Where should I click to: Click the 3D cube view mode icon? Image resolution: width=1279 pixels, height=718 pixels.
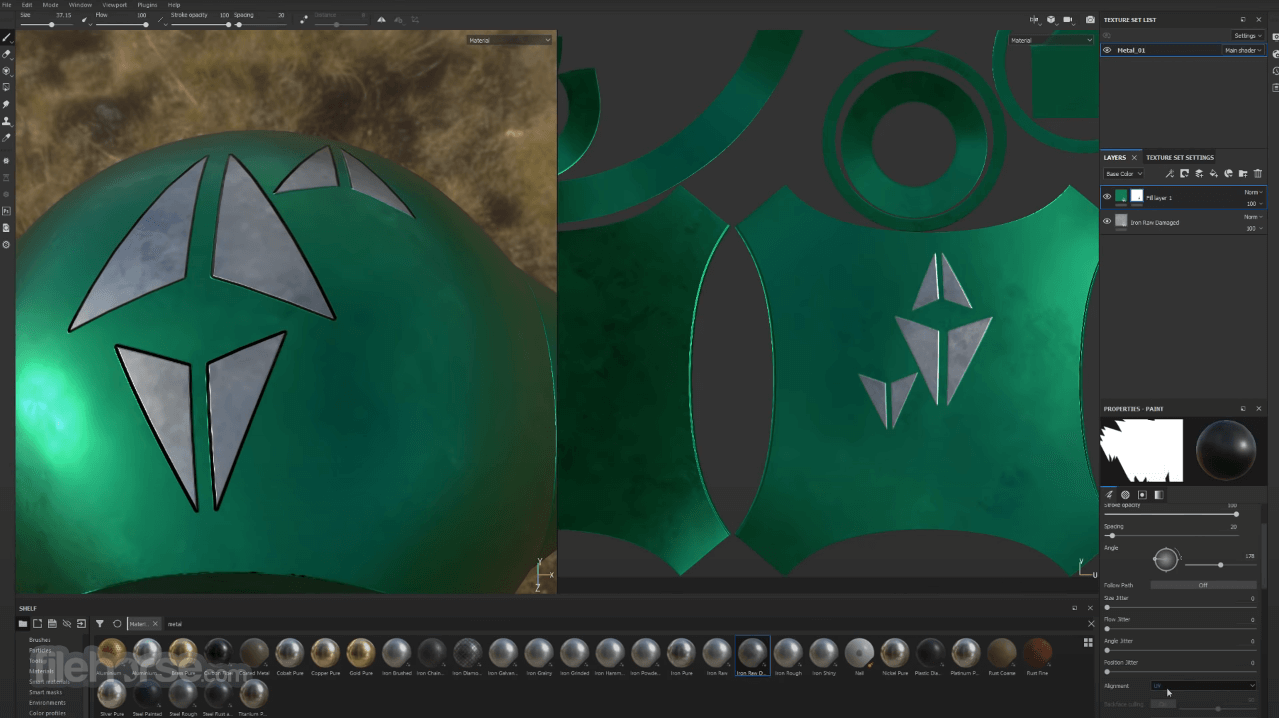1051,20
